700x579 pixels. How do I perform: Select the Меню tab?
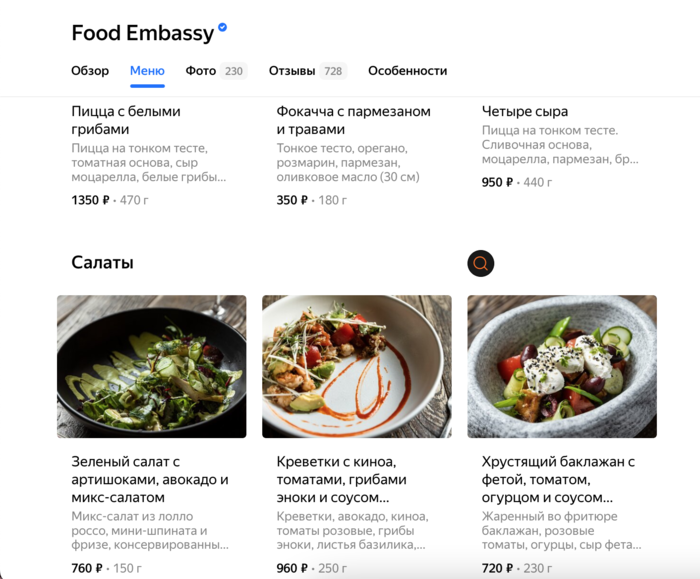pyautogui.click(x=147, y=71)
